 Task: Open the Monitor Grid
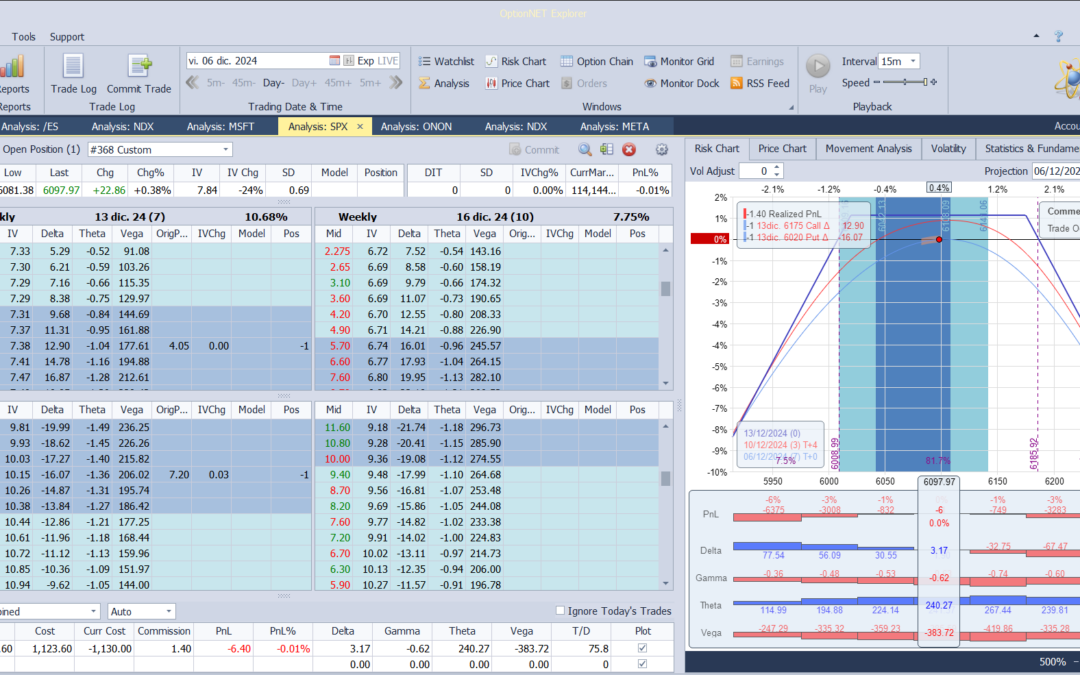[x=679, y=61]
